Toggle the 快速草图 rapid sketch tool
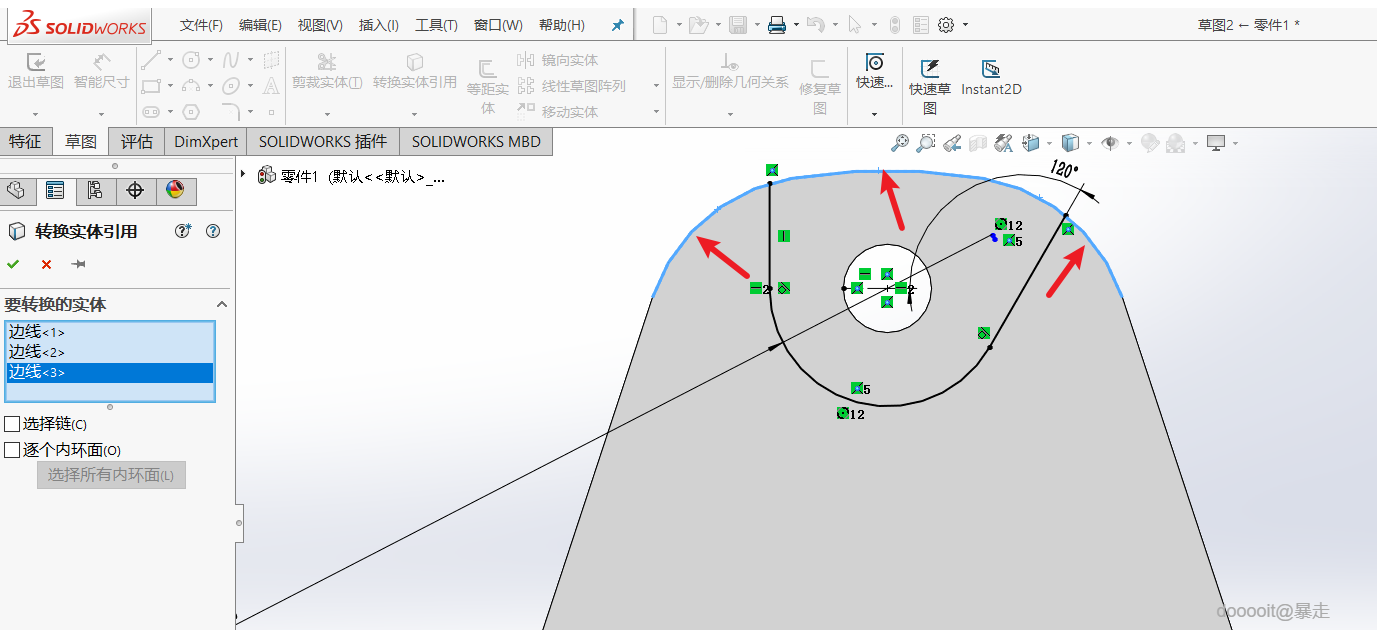The height and width of the screenshot is (630, 1377). point(929,85)
